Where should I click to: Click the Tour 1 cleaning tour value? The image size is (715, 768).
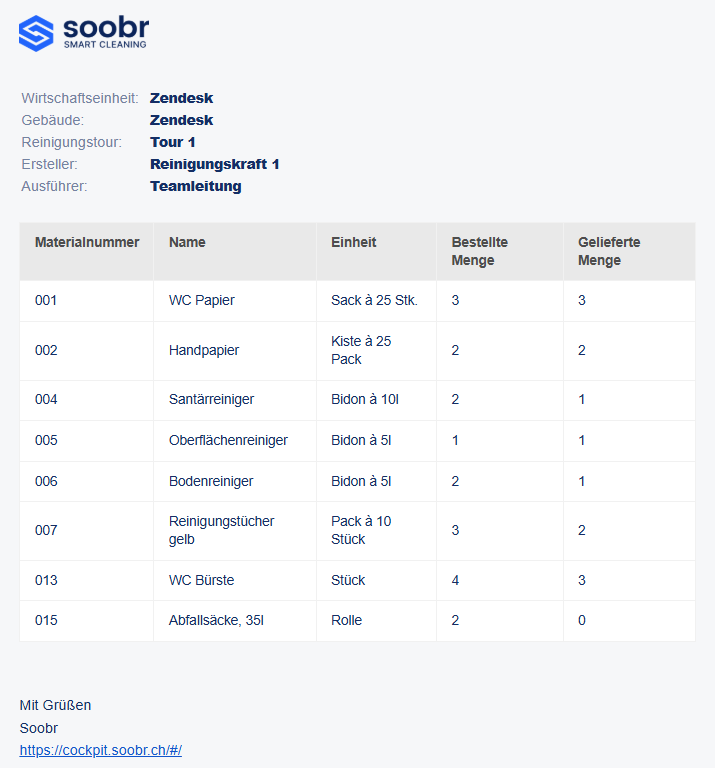click(172, 142)
